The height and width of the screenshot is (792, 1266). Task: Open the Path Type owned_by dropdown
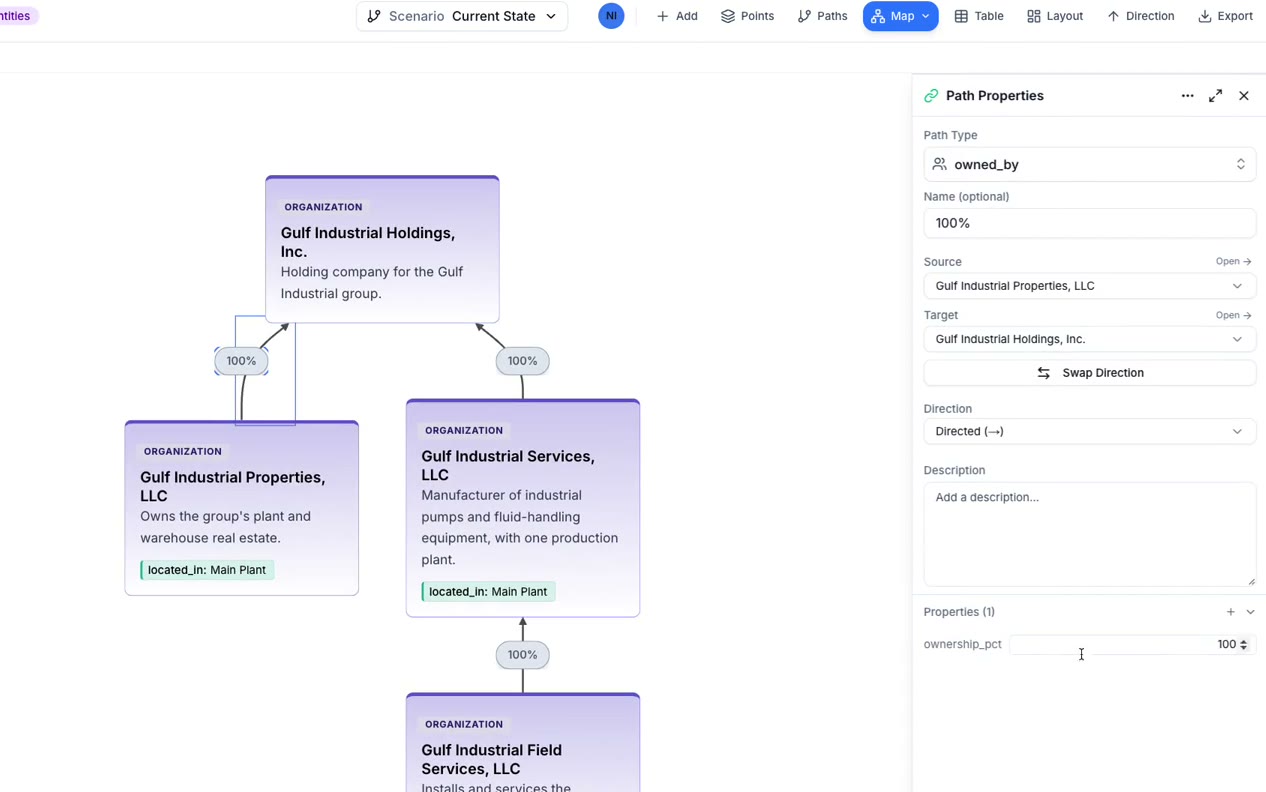(x=1089, y=164)
